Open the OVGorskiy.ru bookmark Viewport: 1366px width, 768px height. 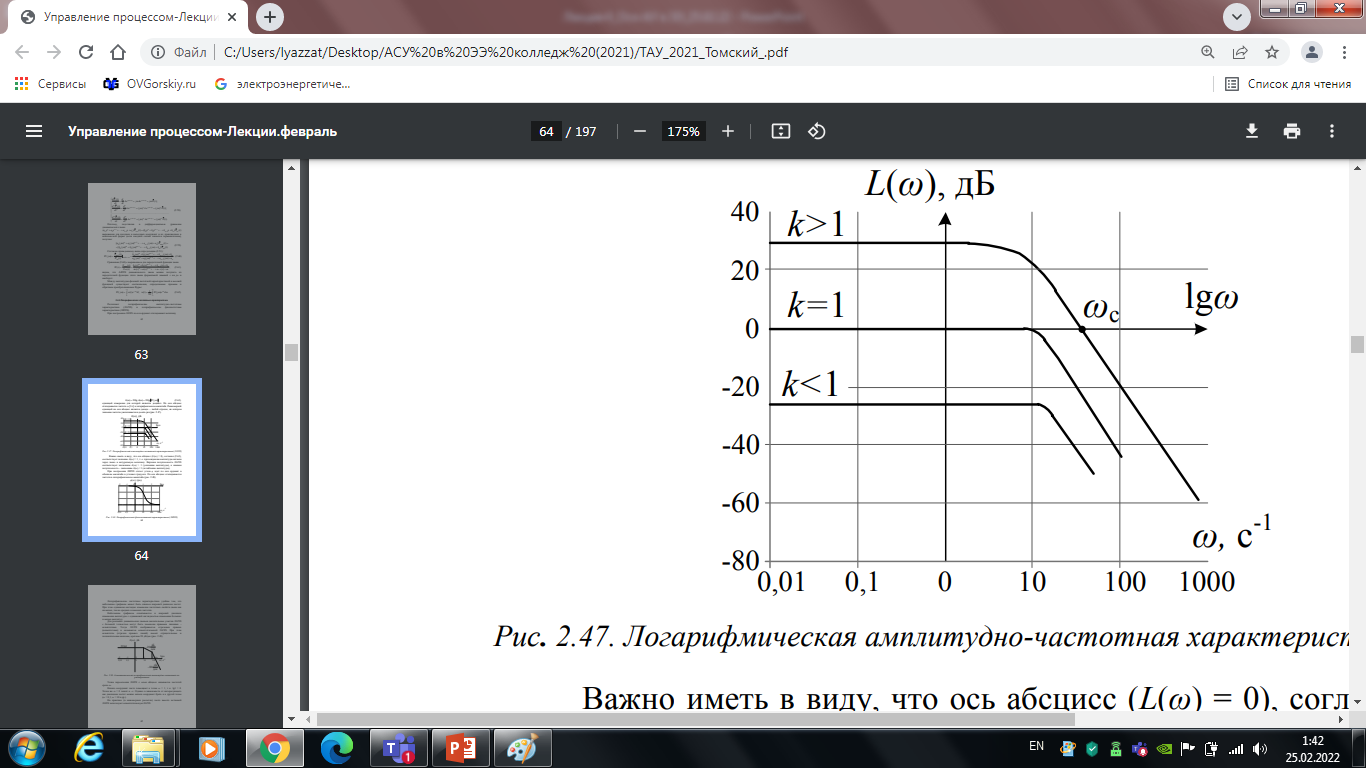tap(149, 84)
